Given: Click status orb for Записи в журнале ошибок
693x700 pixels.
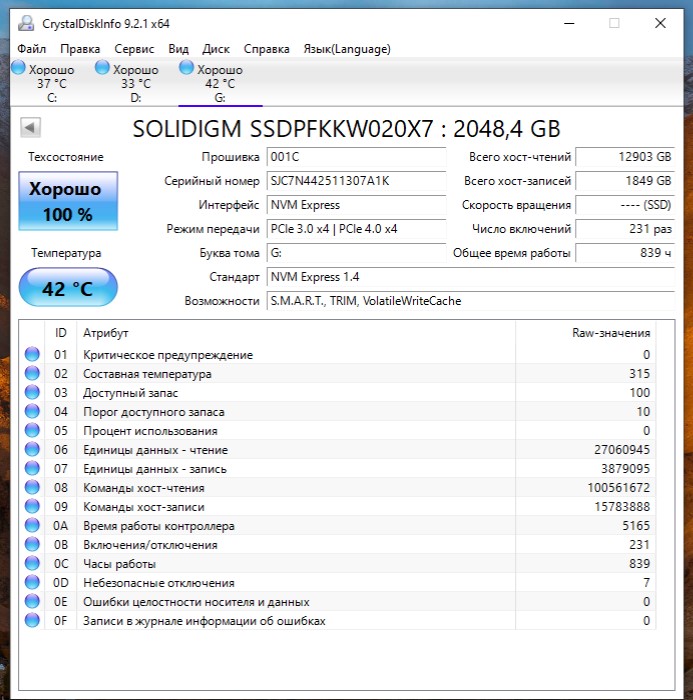Looking at the screenshot, I should tap(32, 620).
